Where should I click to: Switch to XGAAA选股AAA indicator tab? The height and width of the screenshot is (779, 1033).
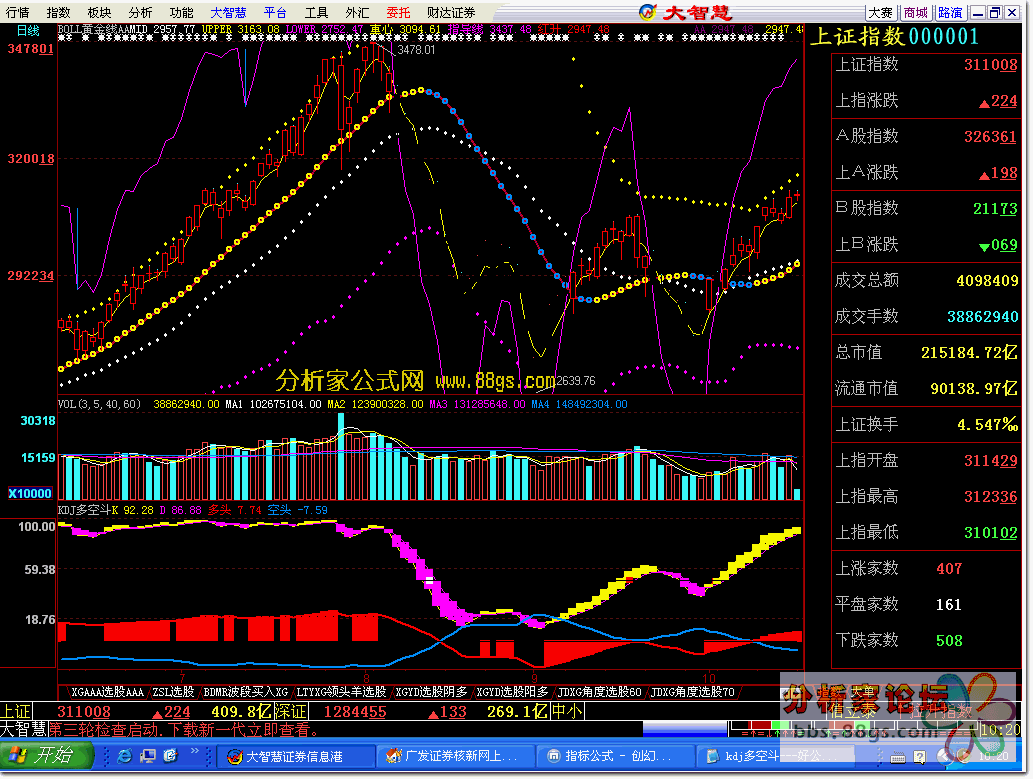tap(107, 692)
